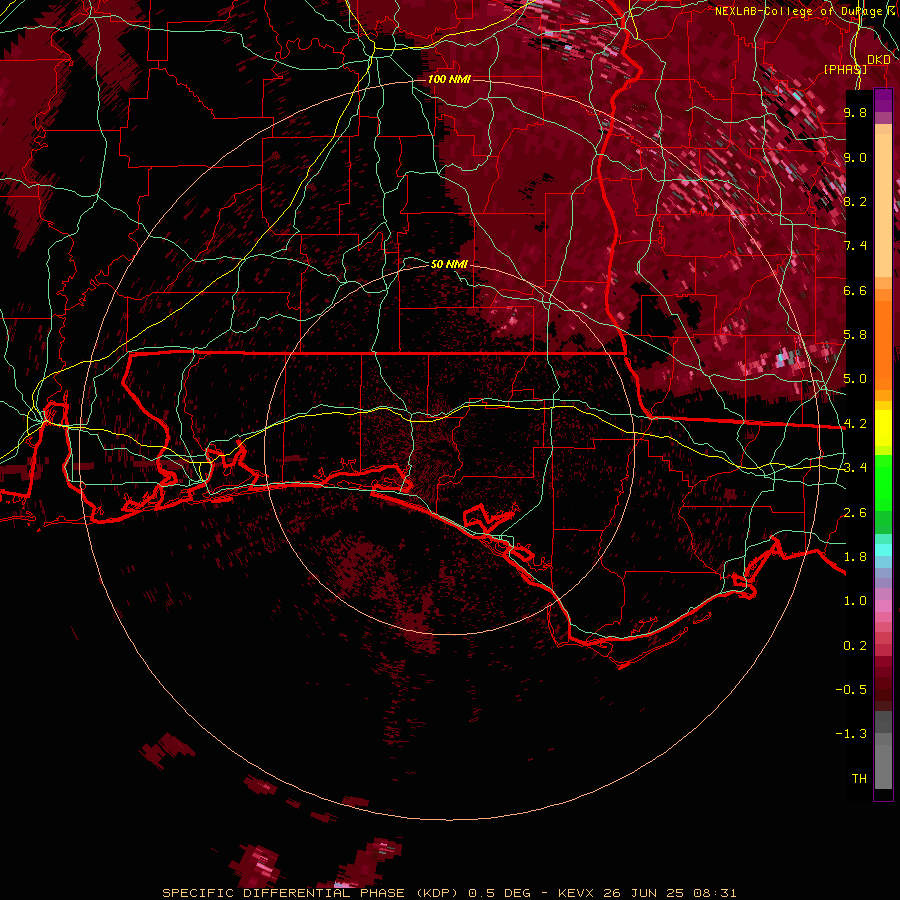Screen dimensions: 900x900
Task: Click the 6.6 value on the KDP scale
Action: click(x=855, y=290)
